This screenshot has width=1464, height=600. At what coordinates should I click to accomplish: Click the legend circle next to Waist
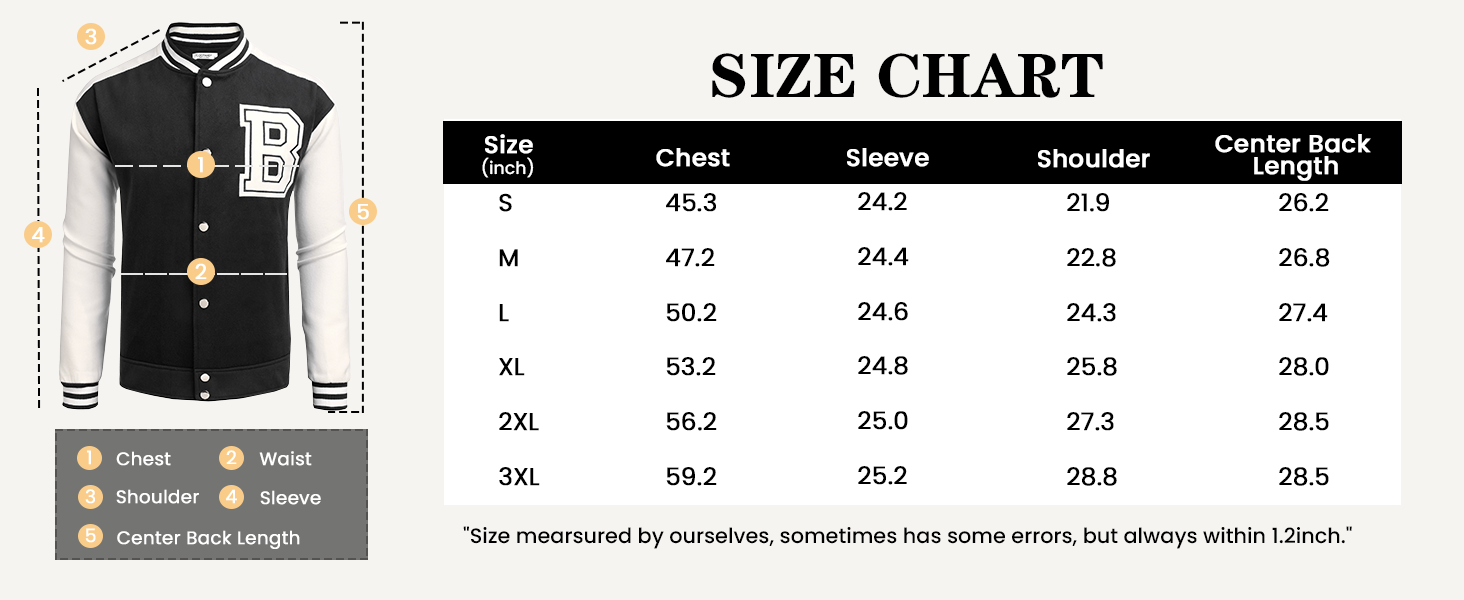coord(232,459)
